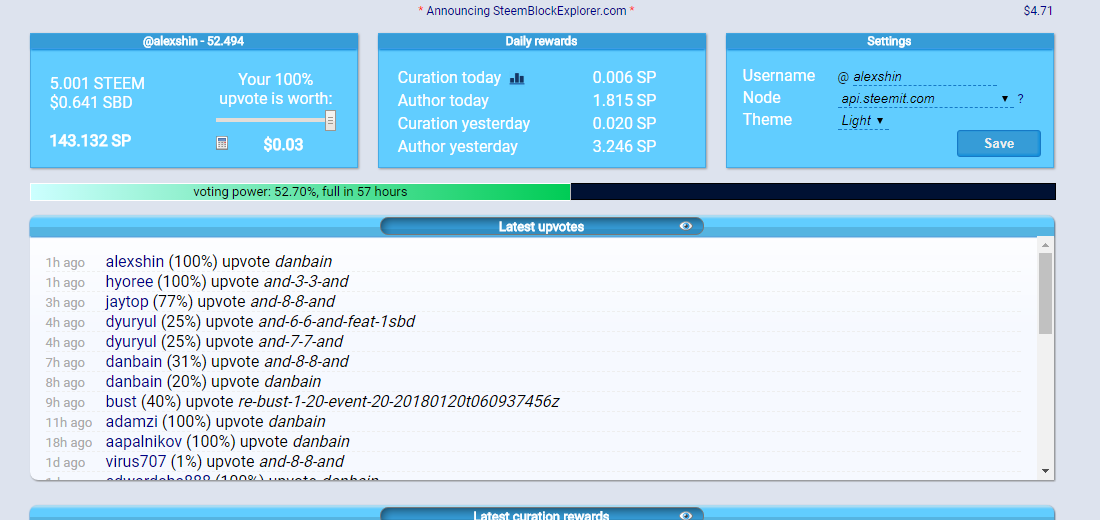Open dyuryul link in and-6-6-and-feat-1sbd row
1100x520 pixels.
131,321
